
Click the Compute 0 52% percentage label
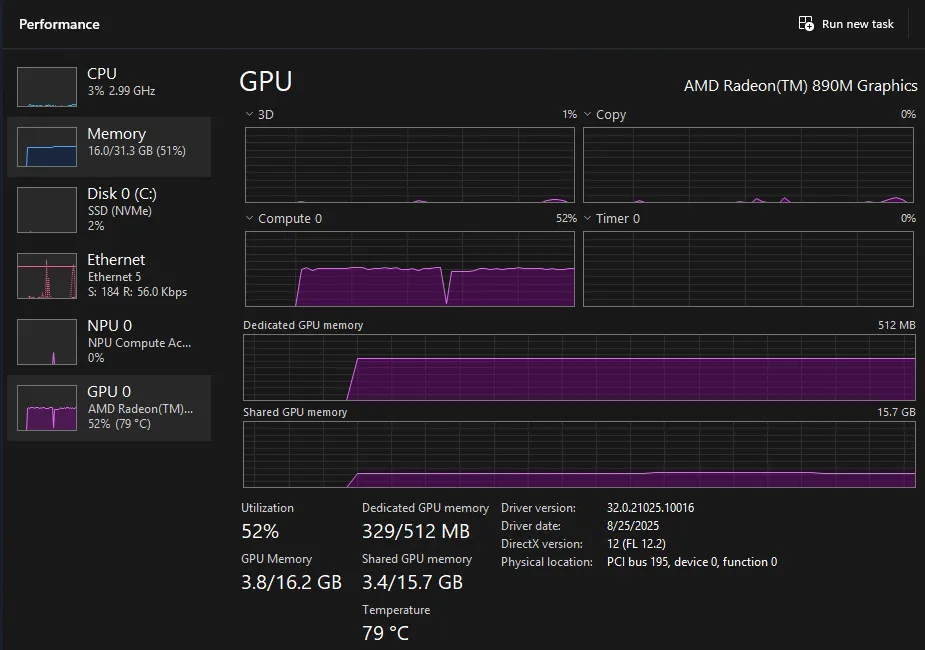pyautogui.click(x=566, y=218)
